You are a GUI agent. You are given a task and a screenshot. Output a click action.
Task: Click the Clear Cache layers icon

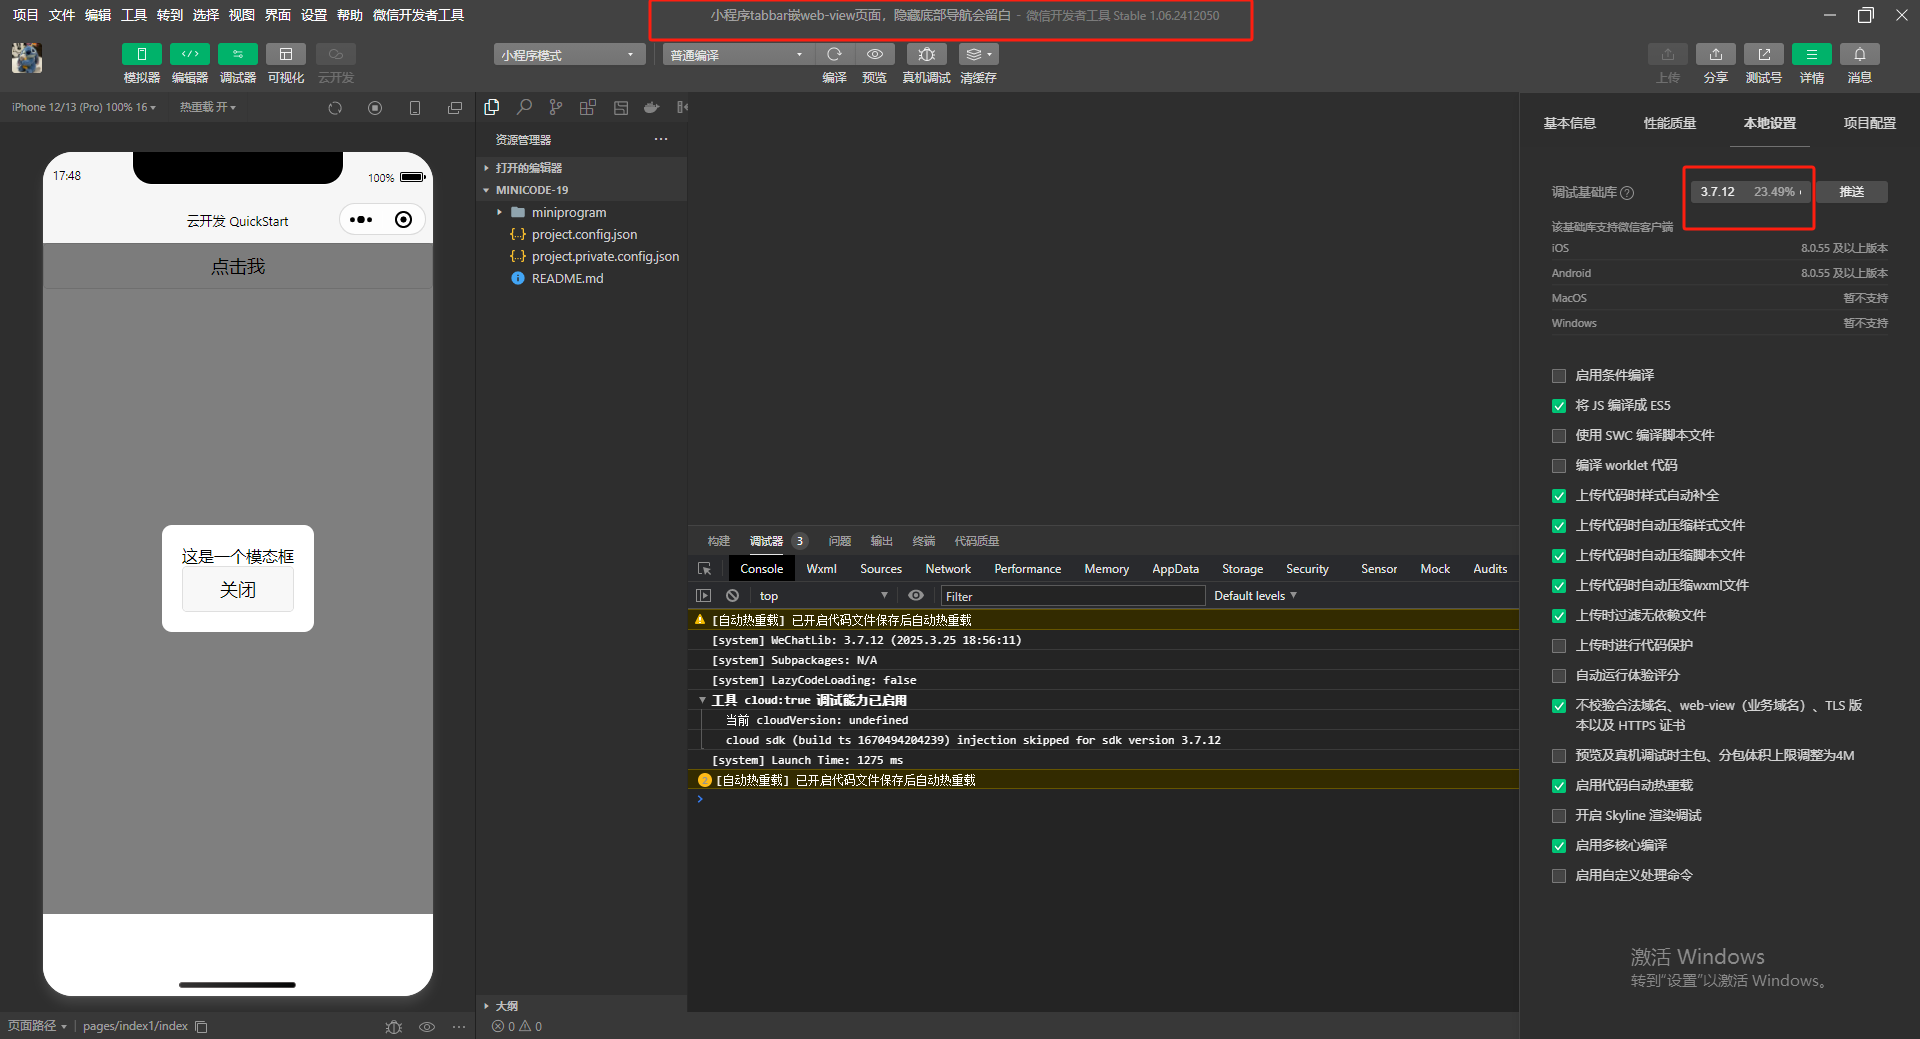click(x=978, y=54)
